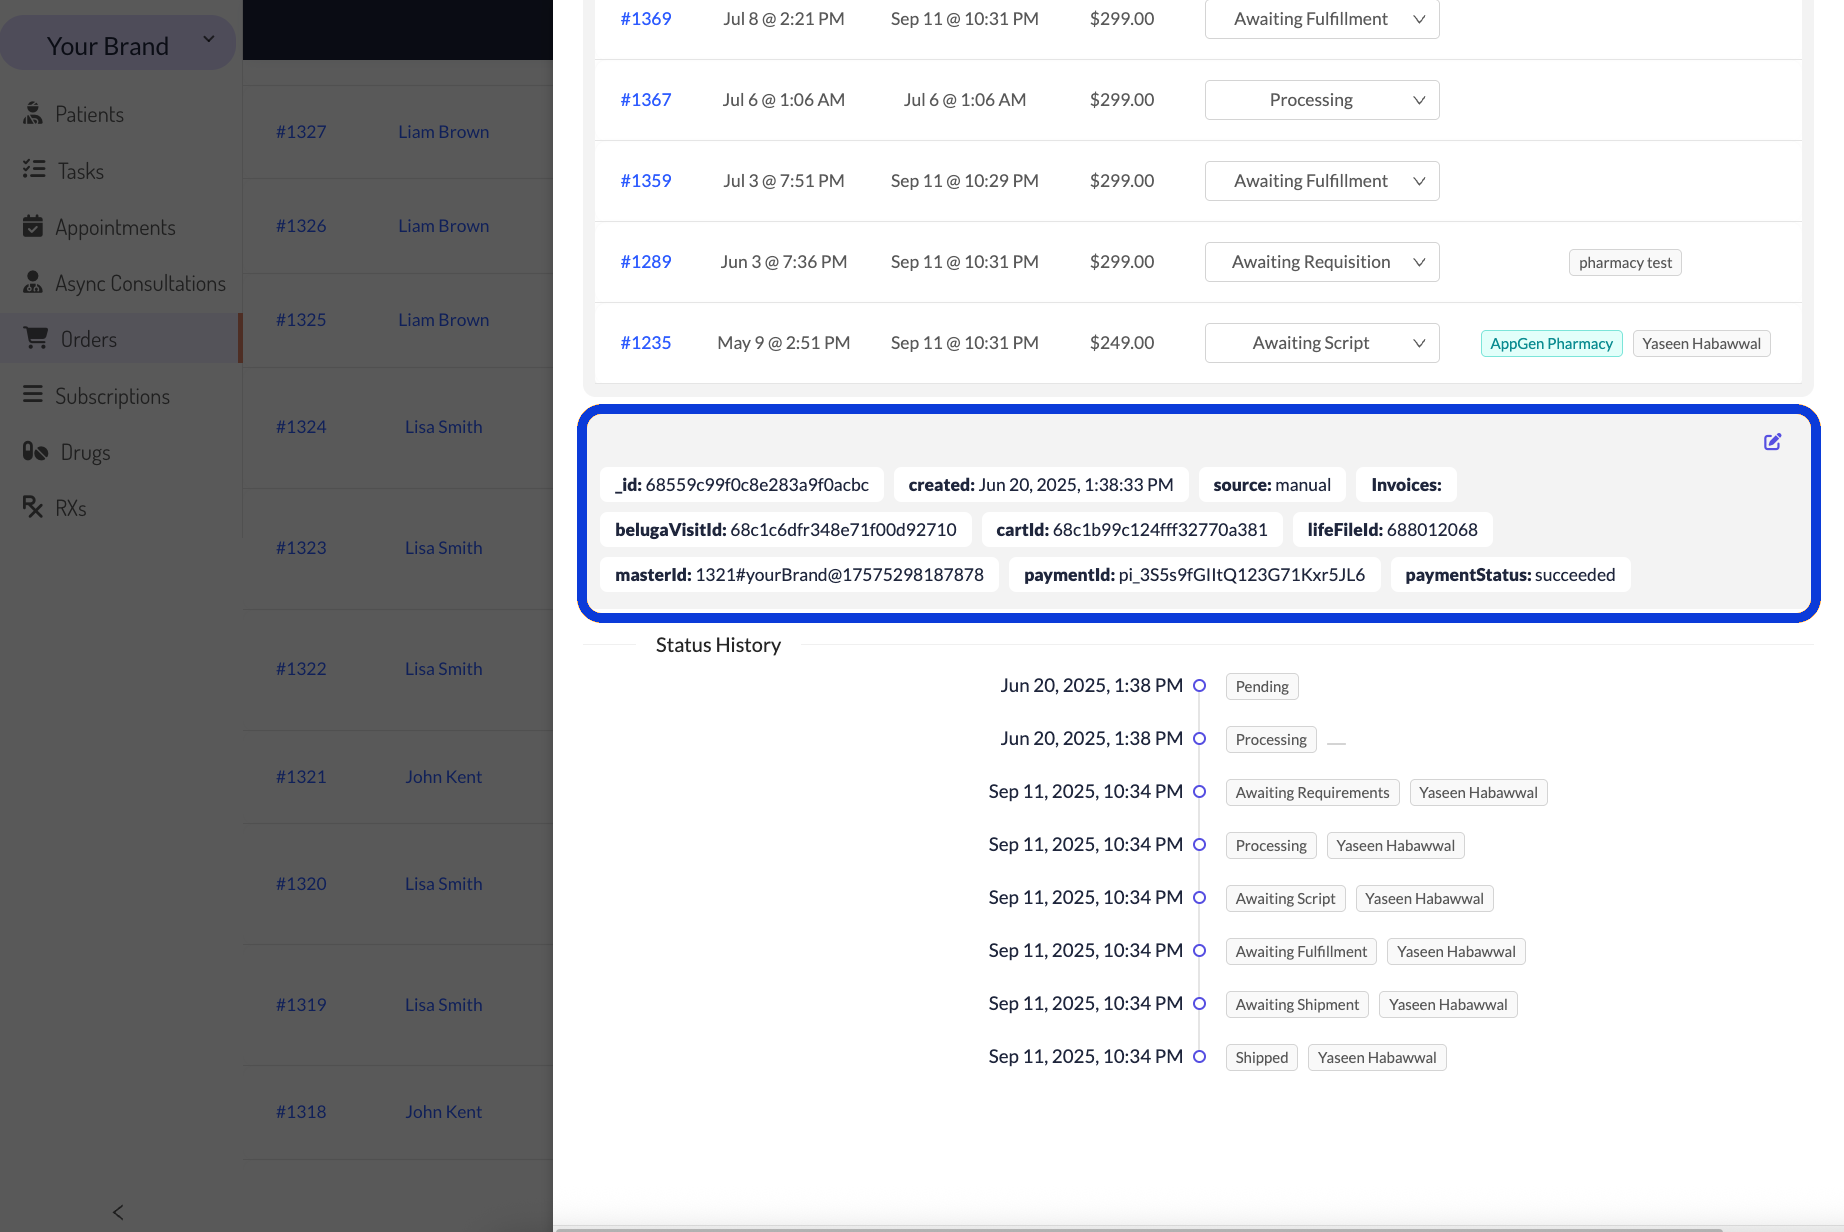
Task: Open order #1289 link
Action: (645, 262)
